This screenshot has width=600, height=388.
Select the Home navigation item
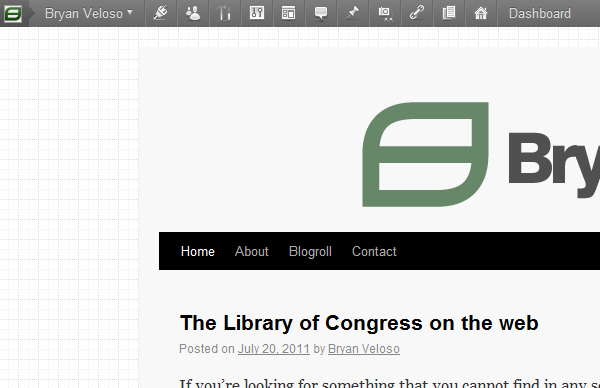(x=197, y=251)
